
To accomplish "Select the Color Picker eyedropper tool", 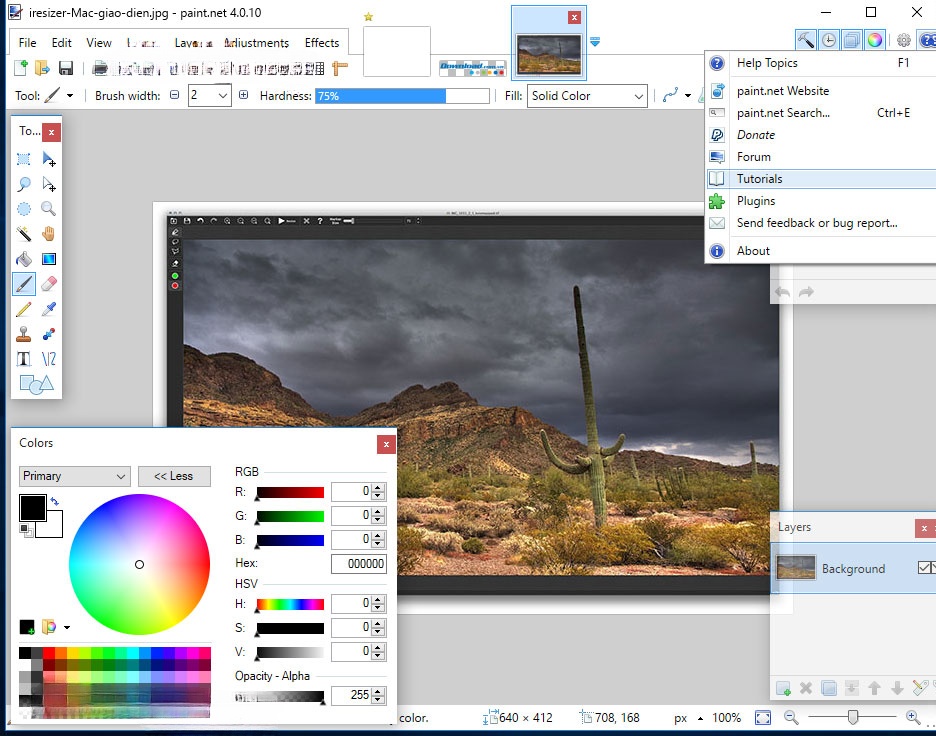I will point(49,309).
